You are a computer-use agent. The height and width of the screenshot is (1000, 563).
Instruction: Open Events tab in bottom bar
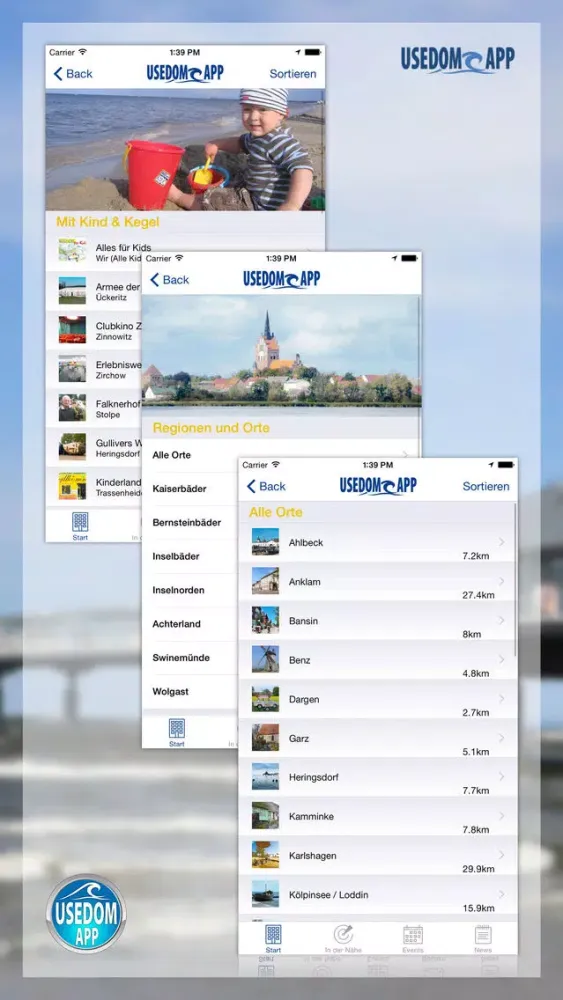pos(413,939)
